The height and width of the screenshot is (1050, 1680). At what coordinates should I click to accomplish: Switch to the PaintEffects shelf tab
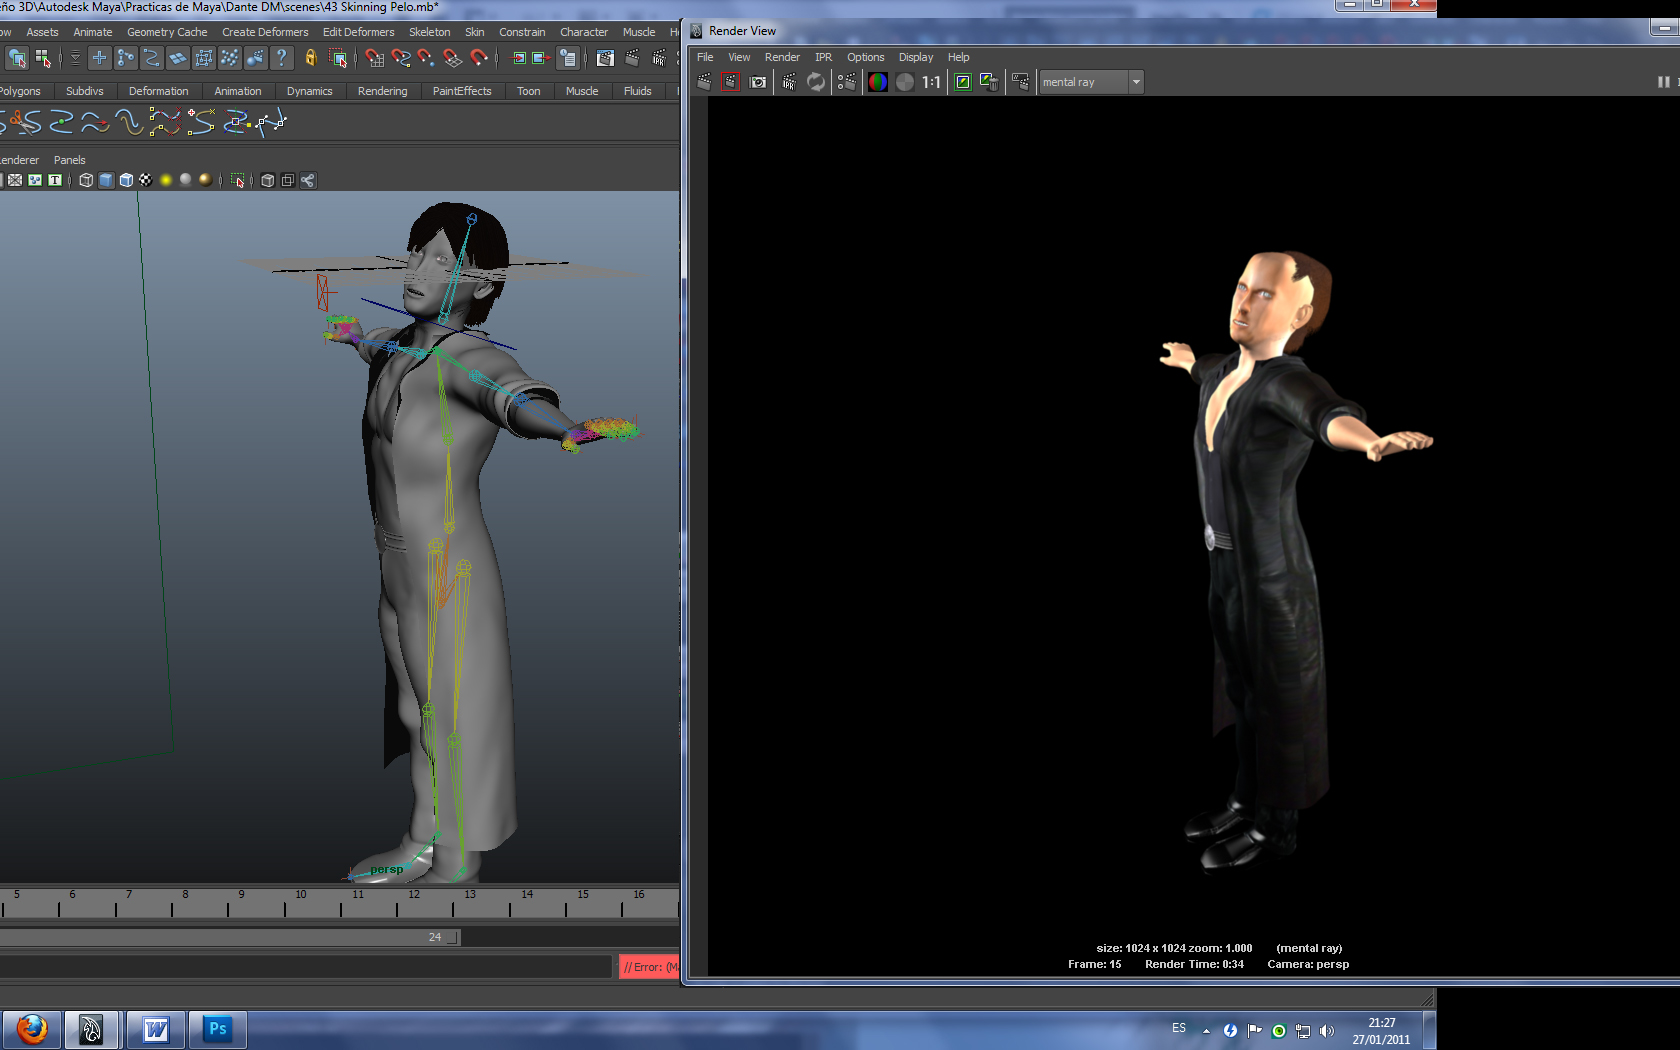click(x=462, y=91)
